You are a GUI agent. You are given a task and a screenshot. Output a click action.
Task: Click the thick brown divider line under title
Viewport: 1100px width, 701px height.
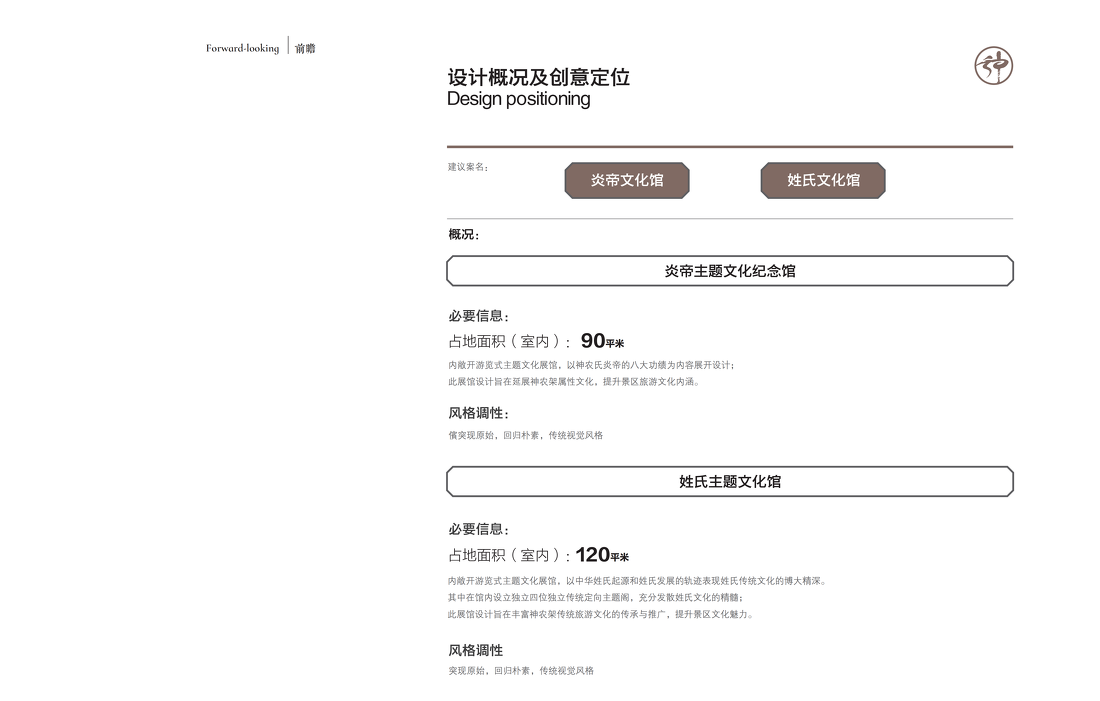click(730, 147)
